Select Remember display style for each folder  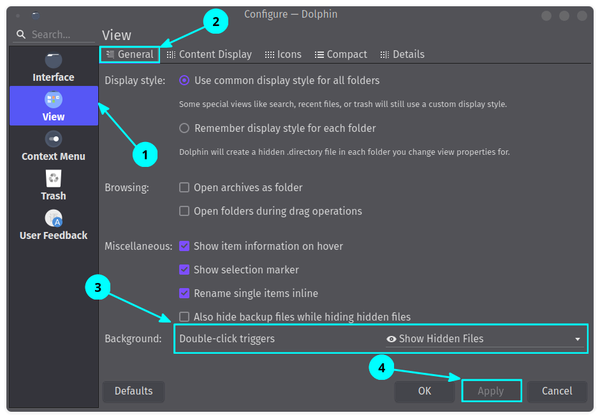click(184, 128)
